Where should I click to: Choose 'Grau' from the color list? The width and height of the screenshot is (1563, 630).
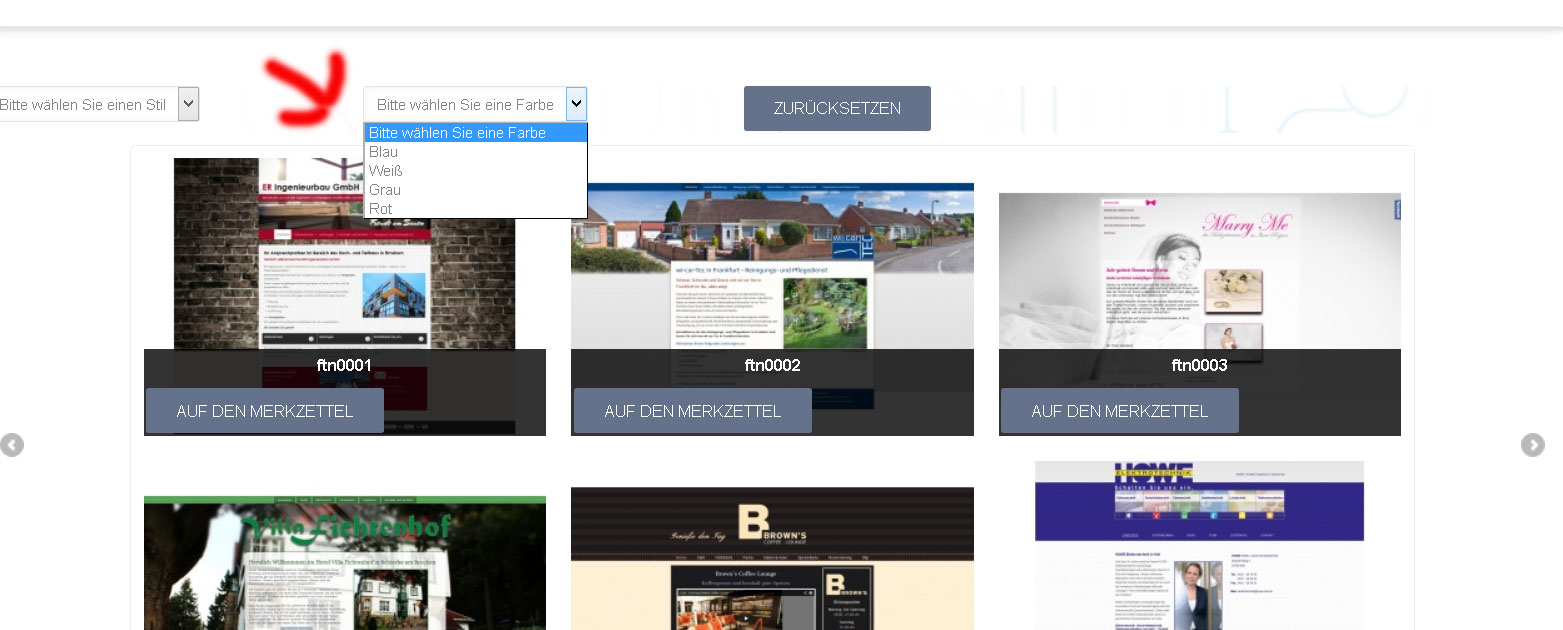(x=476, y=190)
